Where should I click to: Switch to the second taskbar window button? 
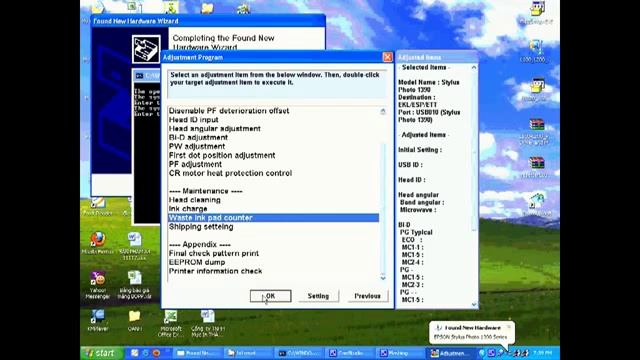pos(248,353)
